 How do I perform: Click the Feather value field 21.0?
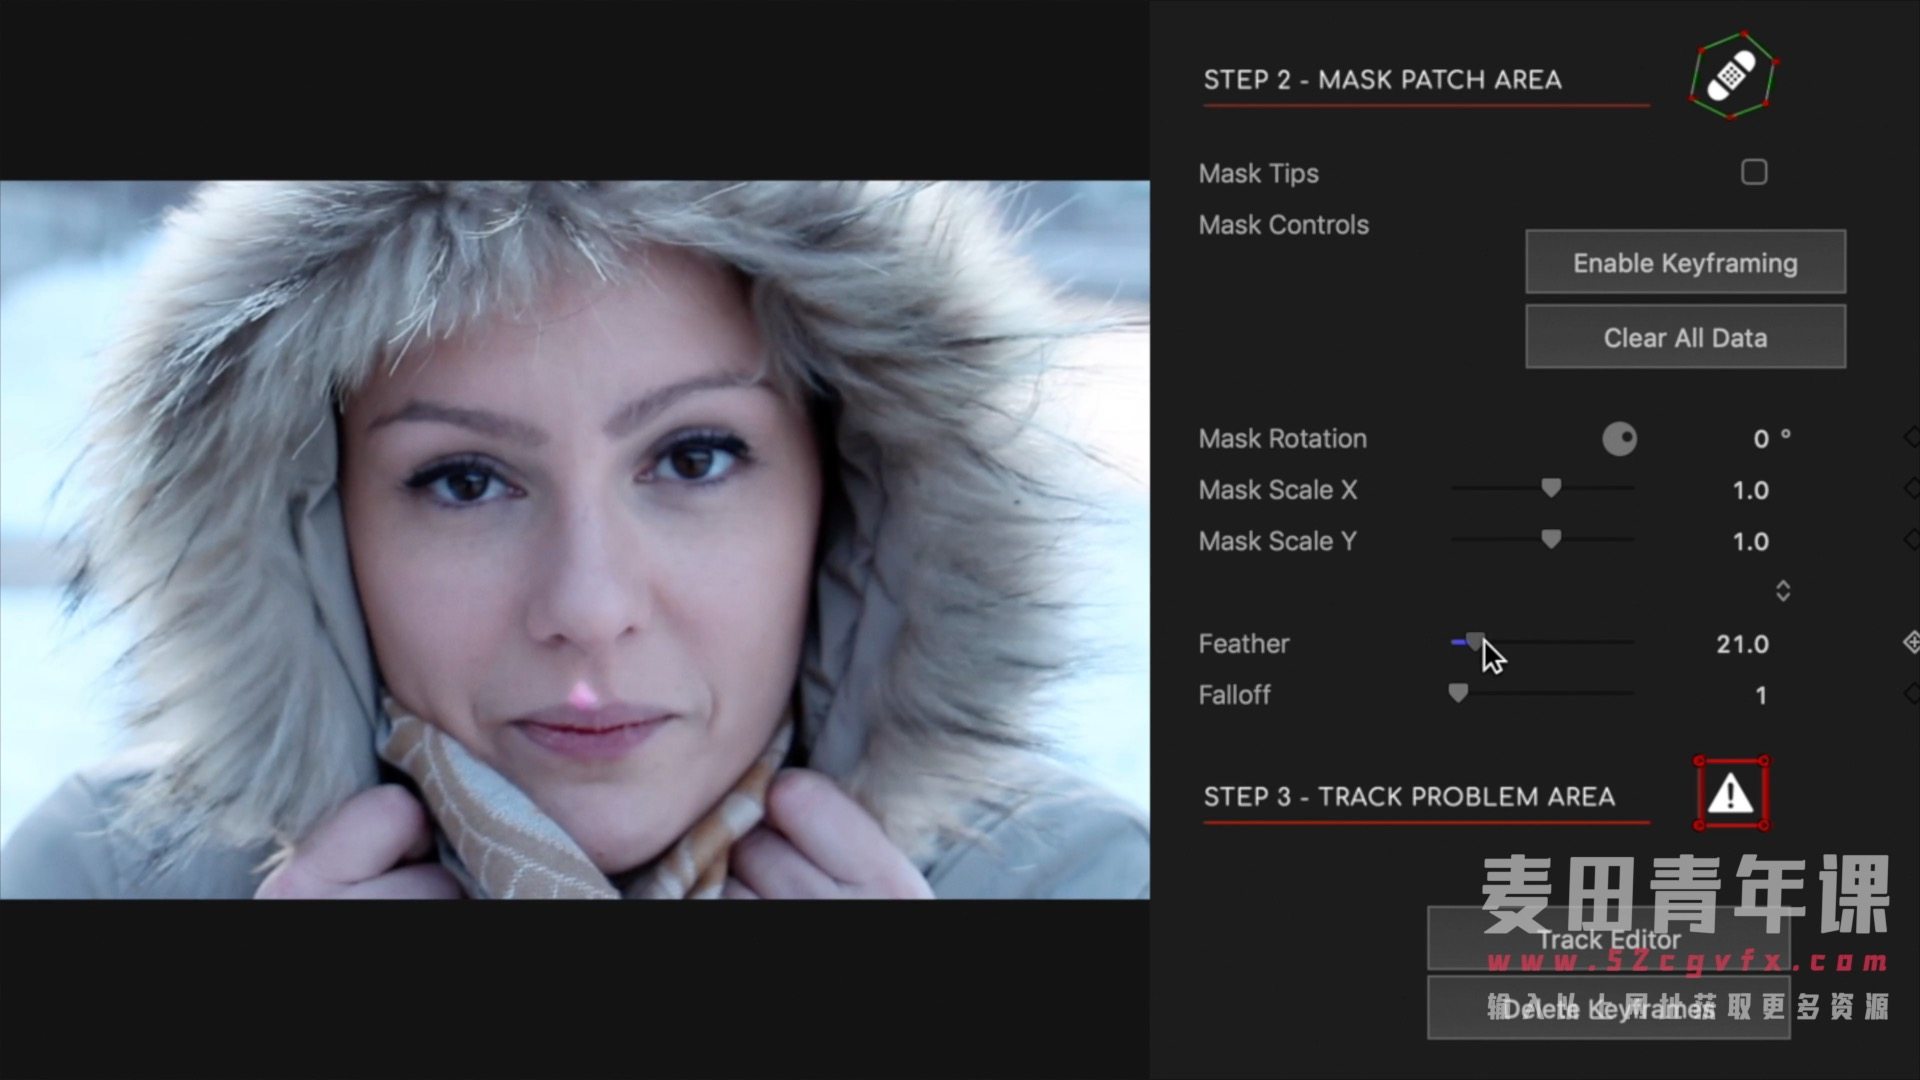click(1742, 644)
